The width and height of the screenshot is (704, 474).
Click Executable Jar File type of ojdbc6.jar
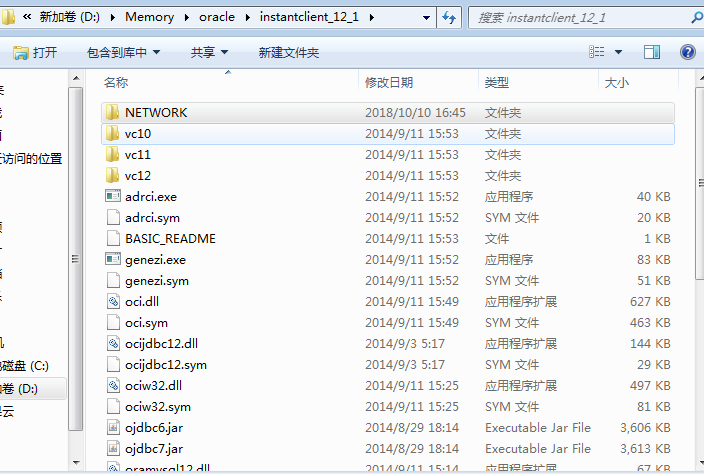click(x=538, y=428)
